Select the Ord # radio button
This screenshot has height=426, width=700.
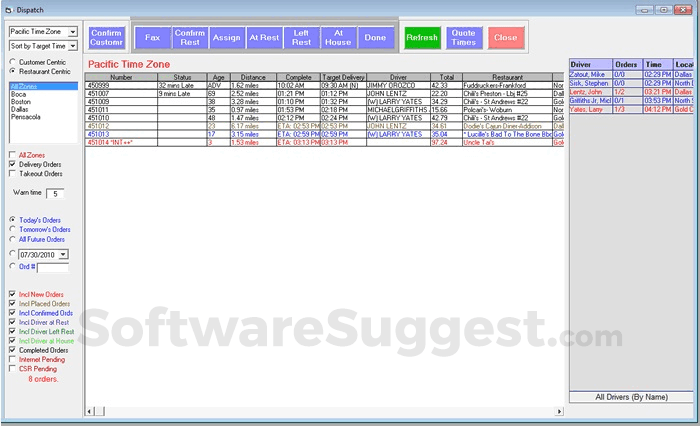12,266
